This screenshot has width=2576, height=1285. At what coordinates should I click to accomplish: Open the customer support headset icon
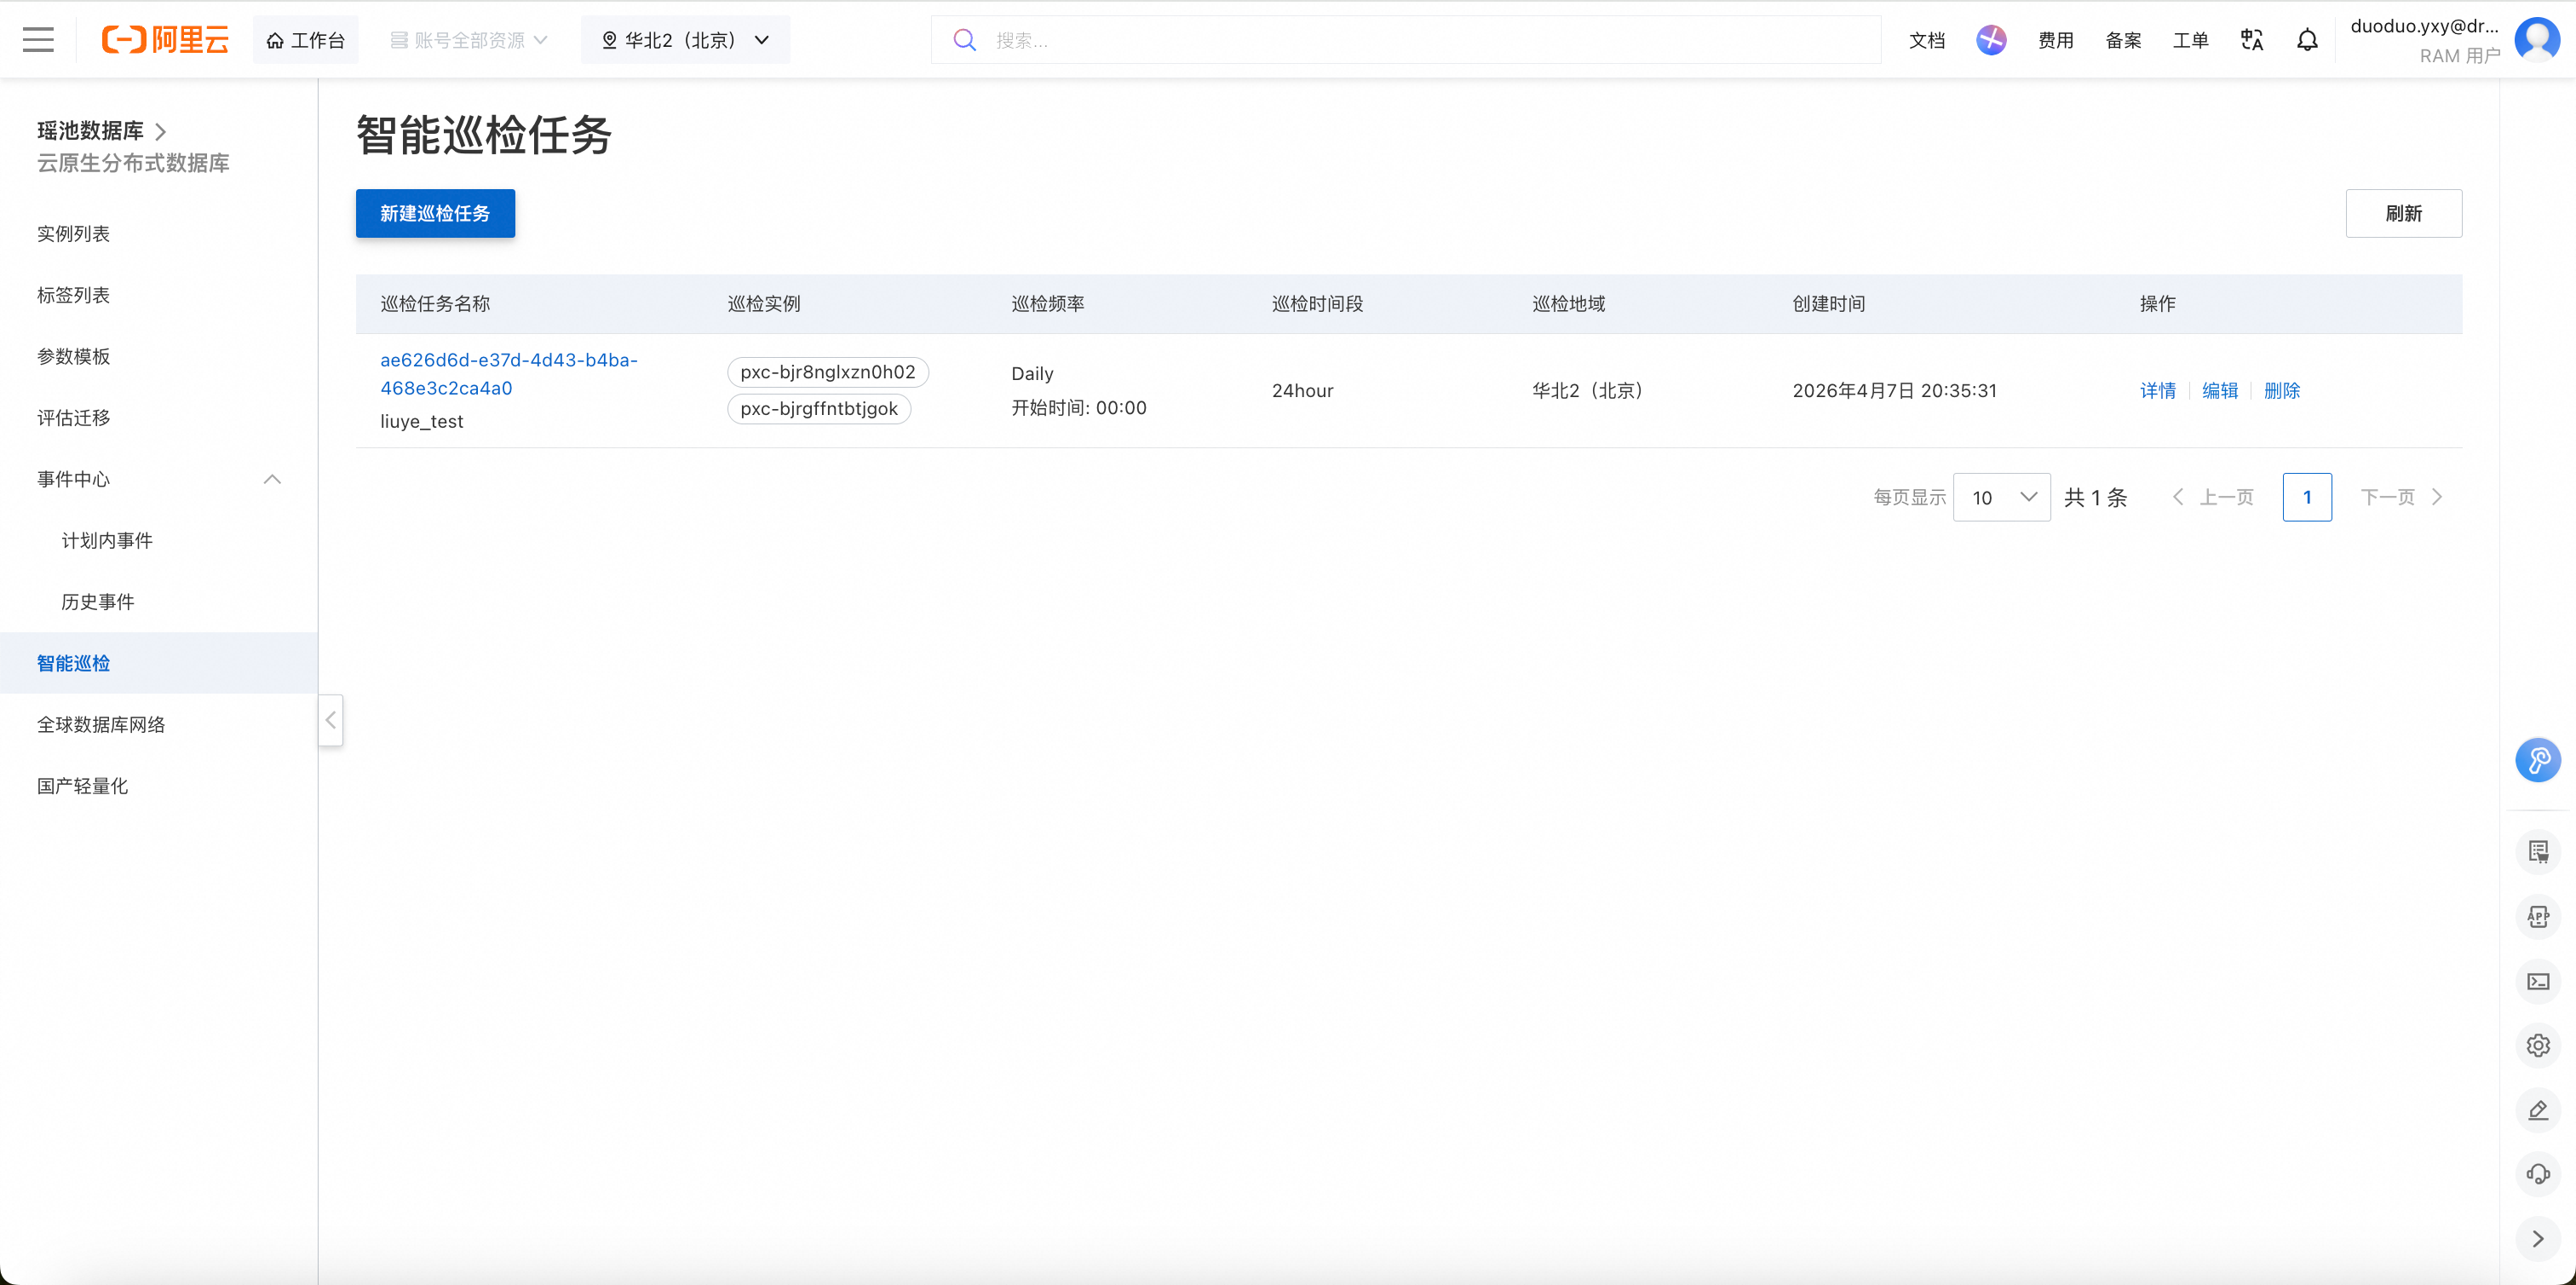2538,1174
